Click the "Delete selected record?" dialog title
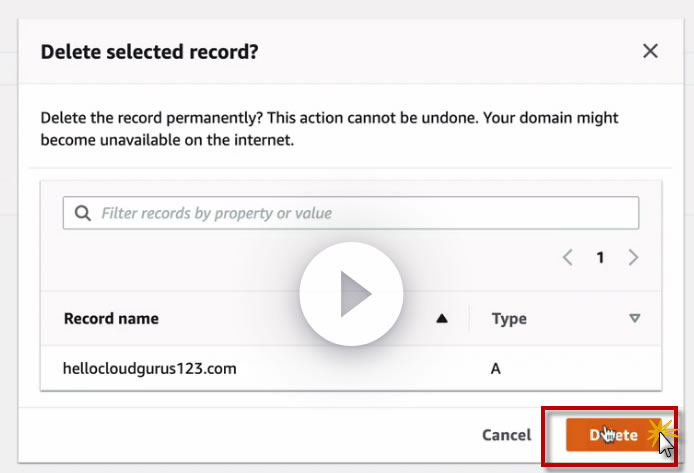The width and height of the screenshot is (694, 473). tap(149, 51)
